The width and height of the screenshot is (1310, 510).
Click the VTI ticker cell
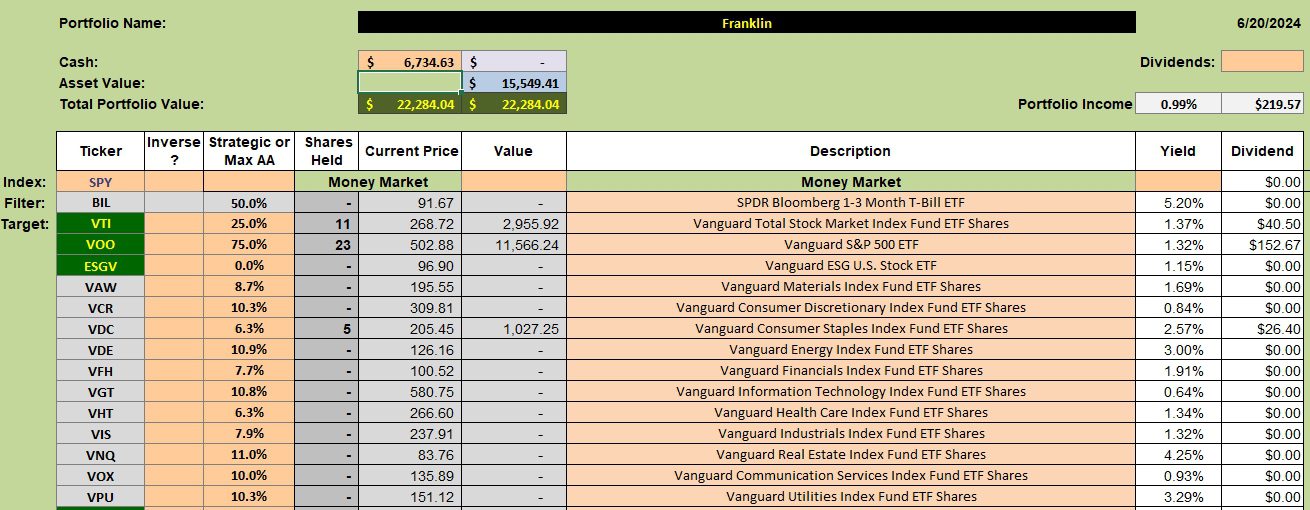coord(100,224)
